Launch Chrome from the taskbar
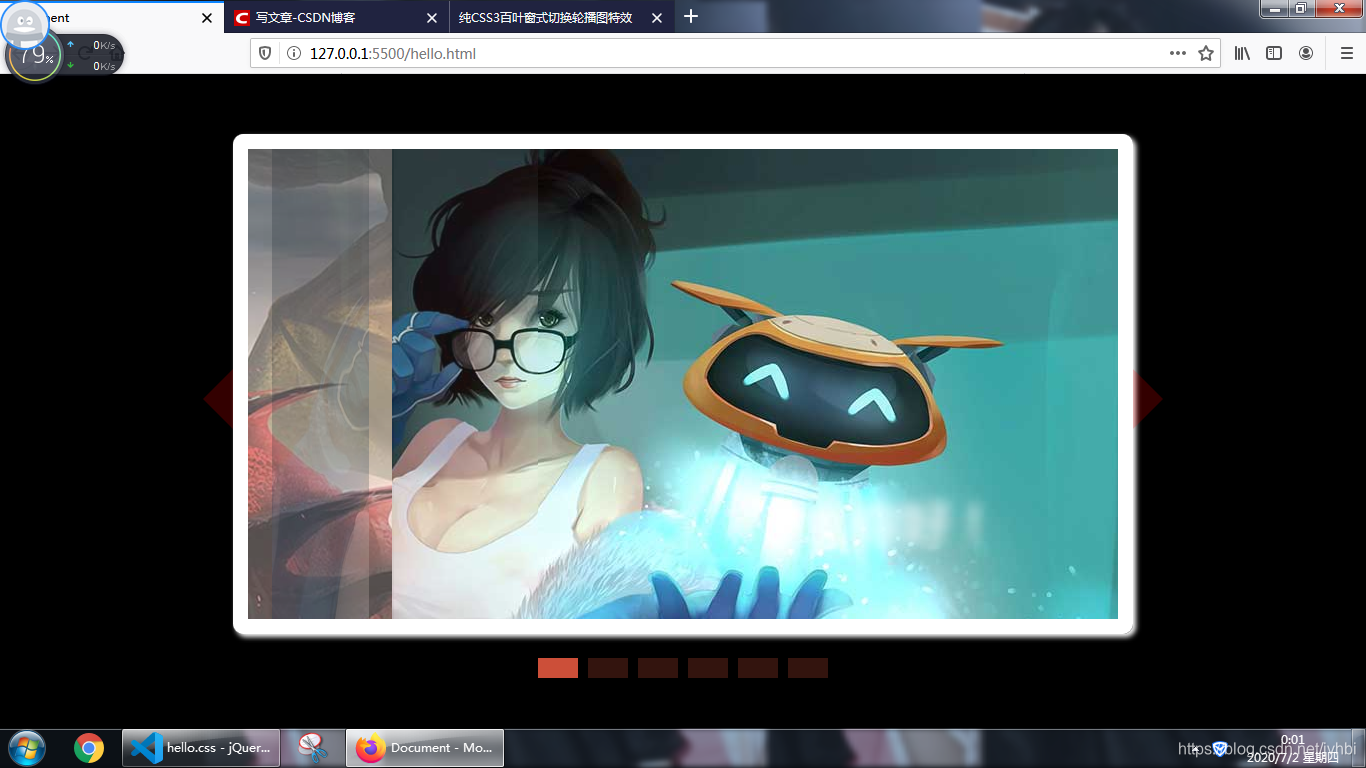Viewport: 1366px width, 768px height. [89, 748]
